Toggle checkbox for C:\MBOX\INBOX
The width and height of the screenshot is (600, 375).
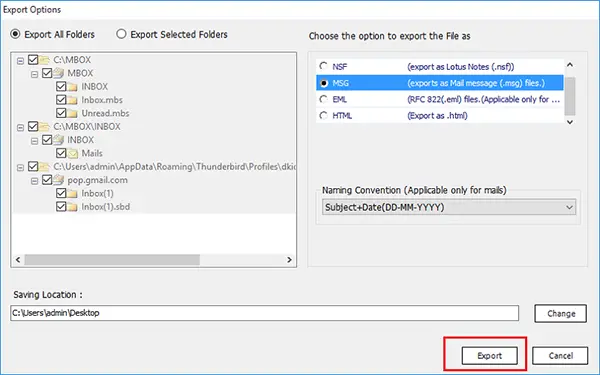pyautogui.click(x=33, y=126)
